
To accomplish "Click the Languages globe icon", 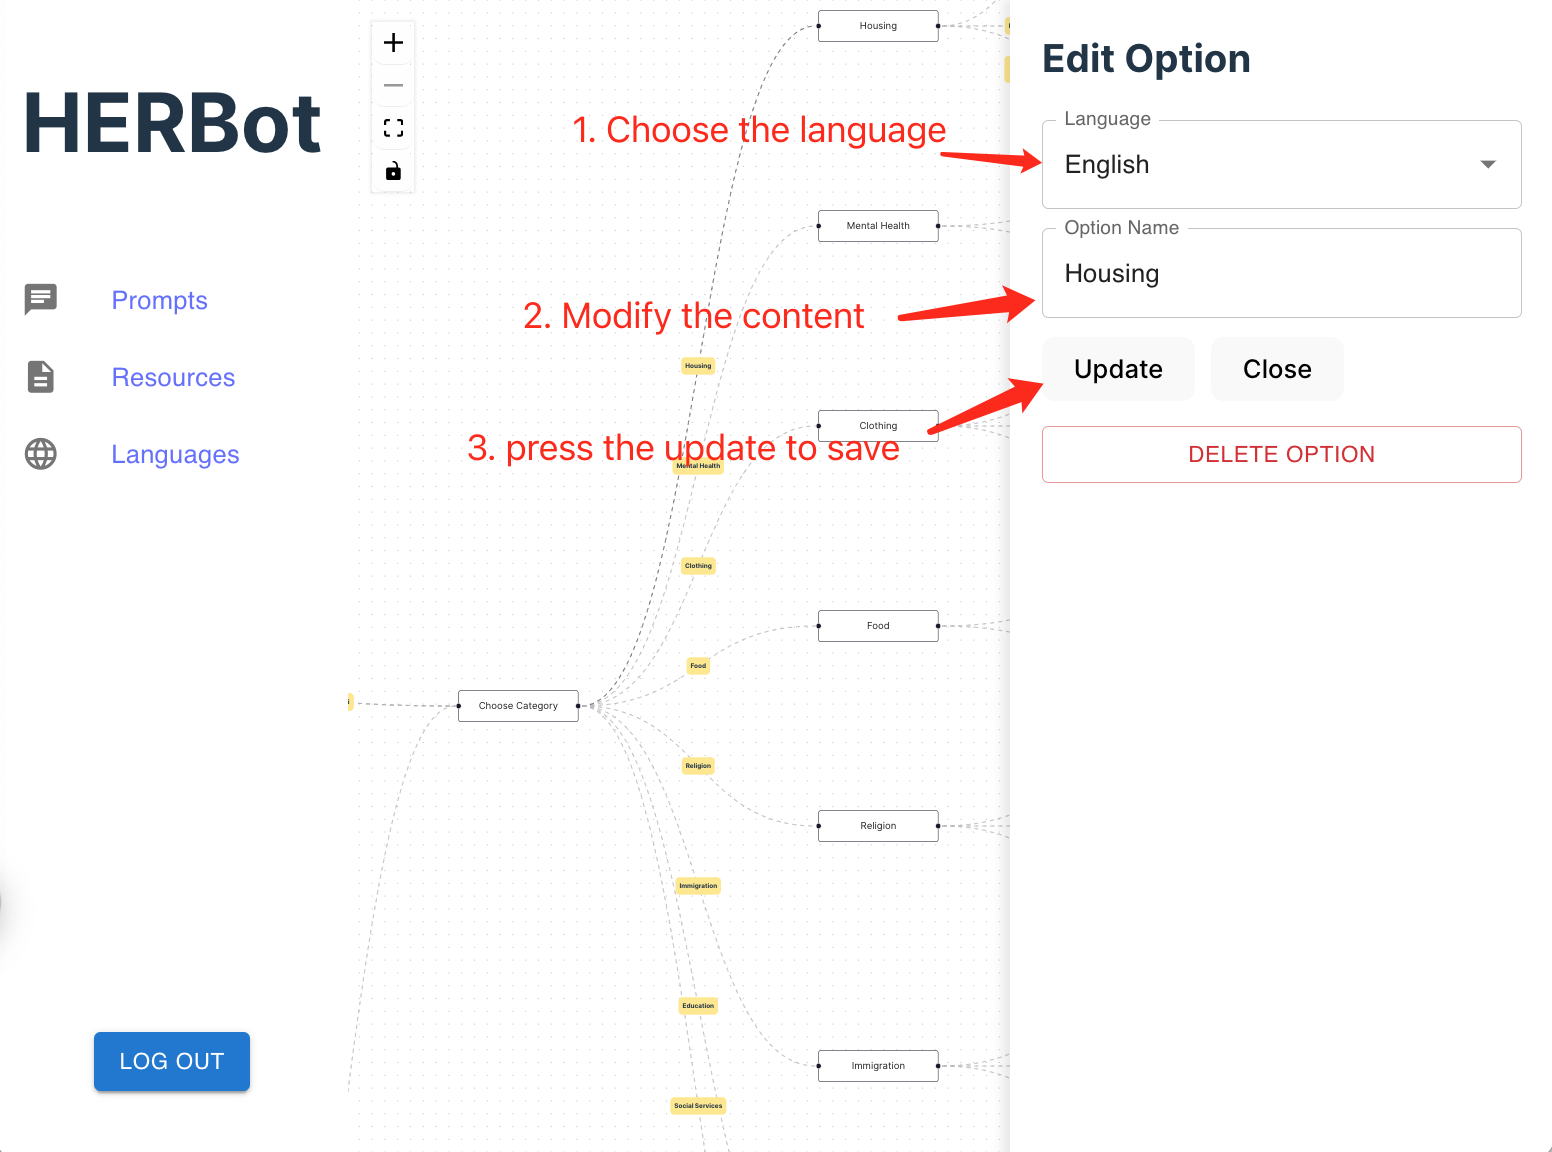I will click(x=41, y=454).
